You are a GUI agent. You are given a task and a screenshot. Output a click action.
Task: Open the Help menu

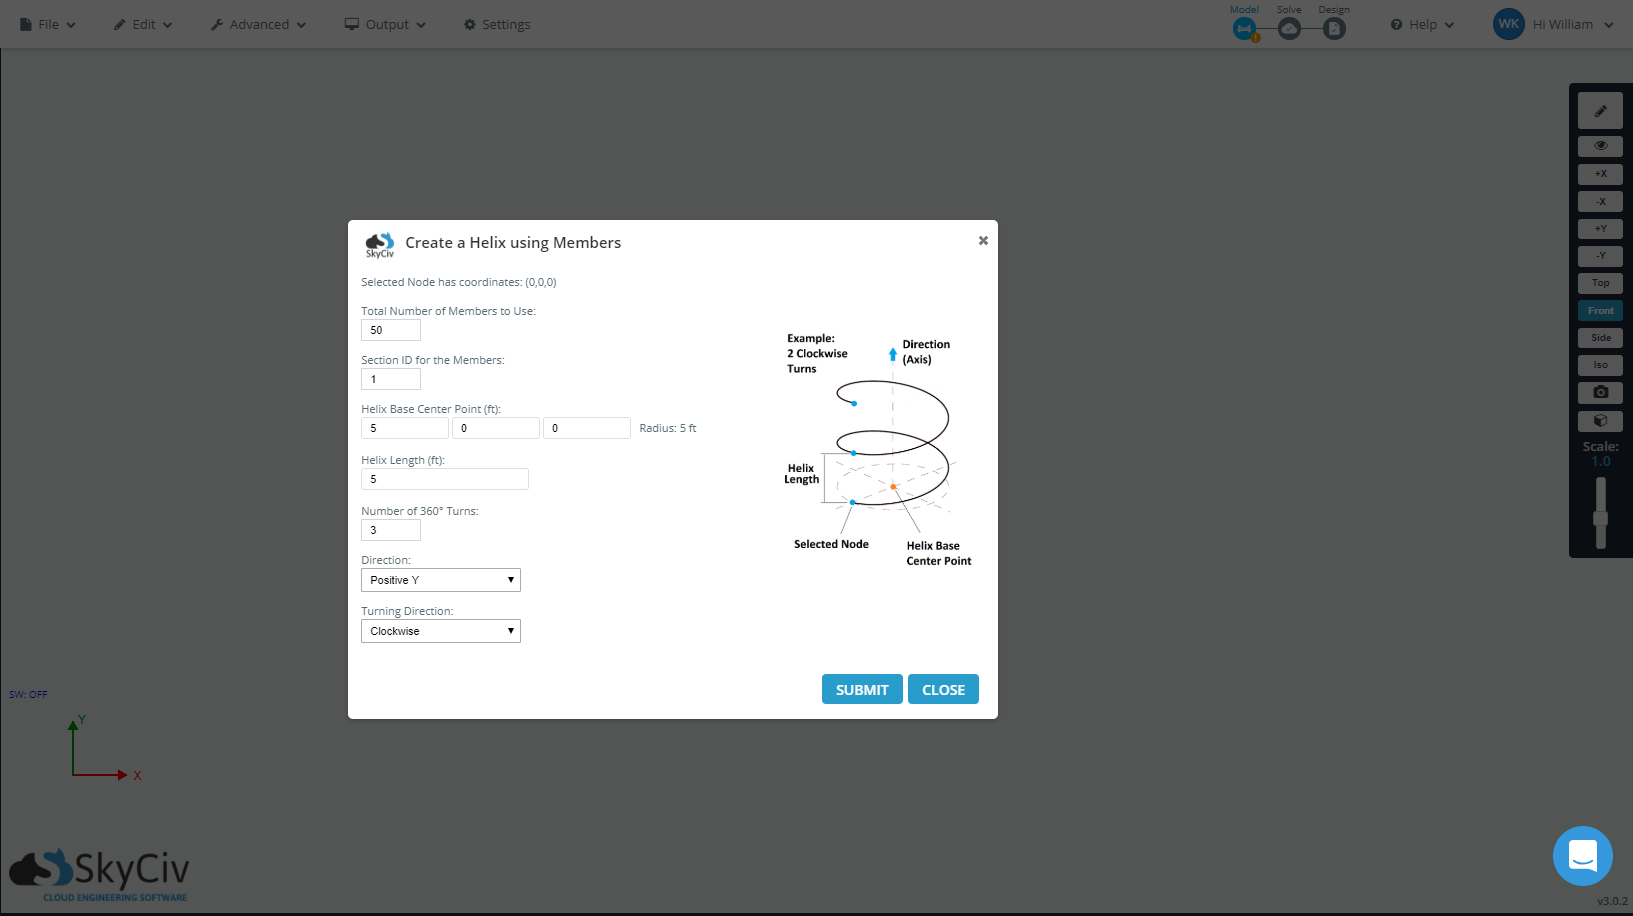(x=1422, y=24)
